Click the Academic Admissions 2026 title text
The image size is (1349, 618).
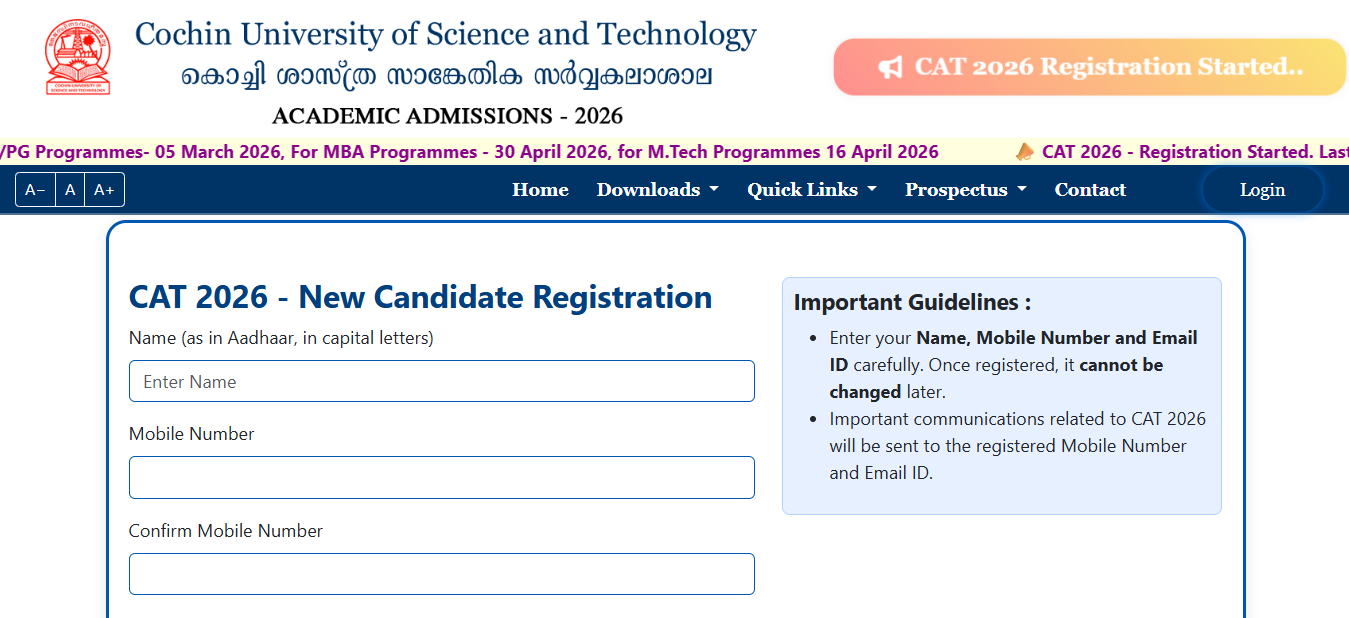click(448, 115)
